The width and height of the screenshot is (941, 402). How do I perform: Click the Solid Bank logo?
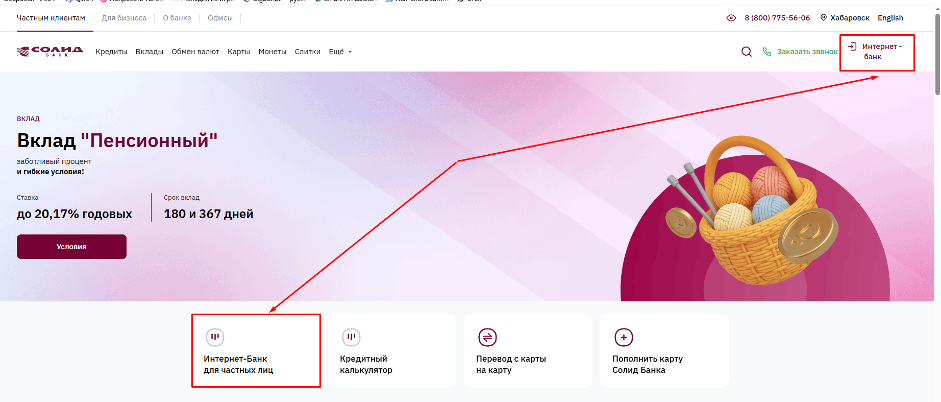[x=50, y=51]
